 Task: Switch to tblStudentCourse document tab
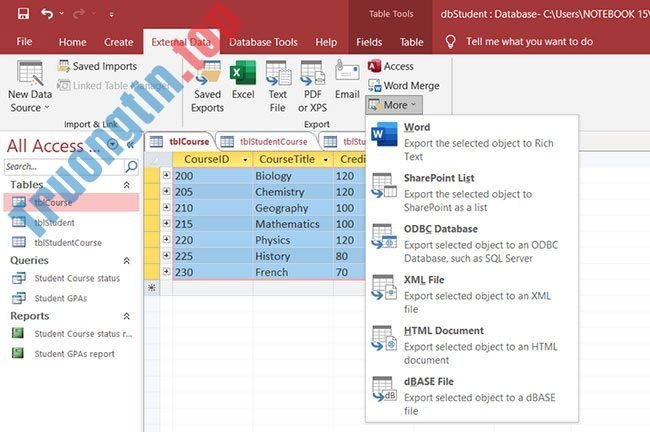coord(267,142)
